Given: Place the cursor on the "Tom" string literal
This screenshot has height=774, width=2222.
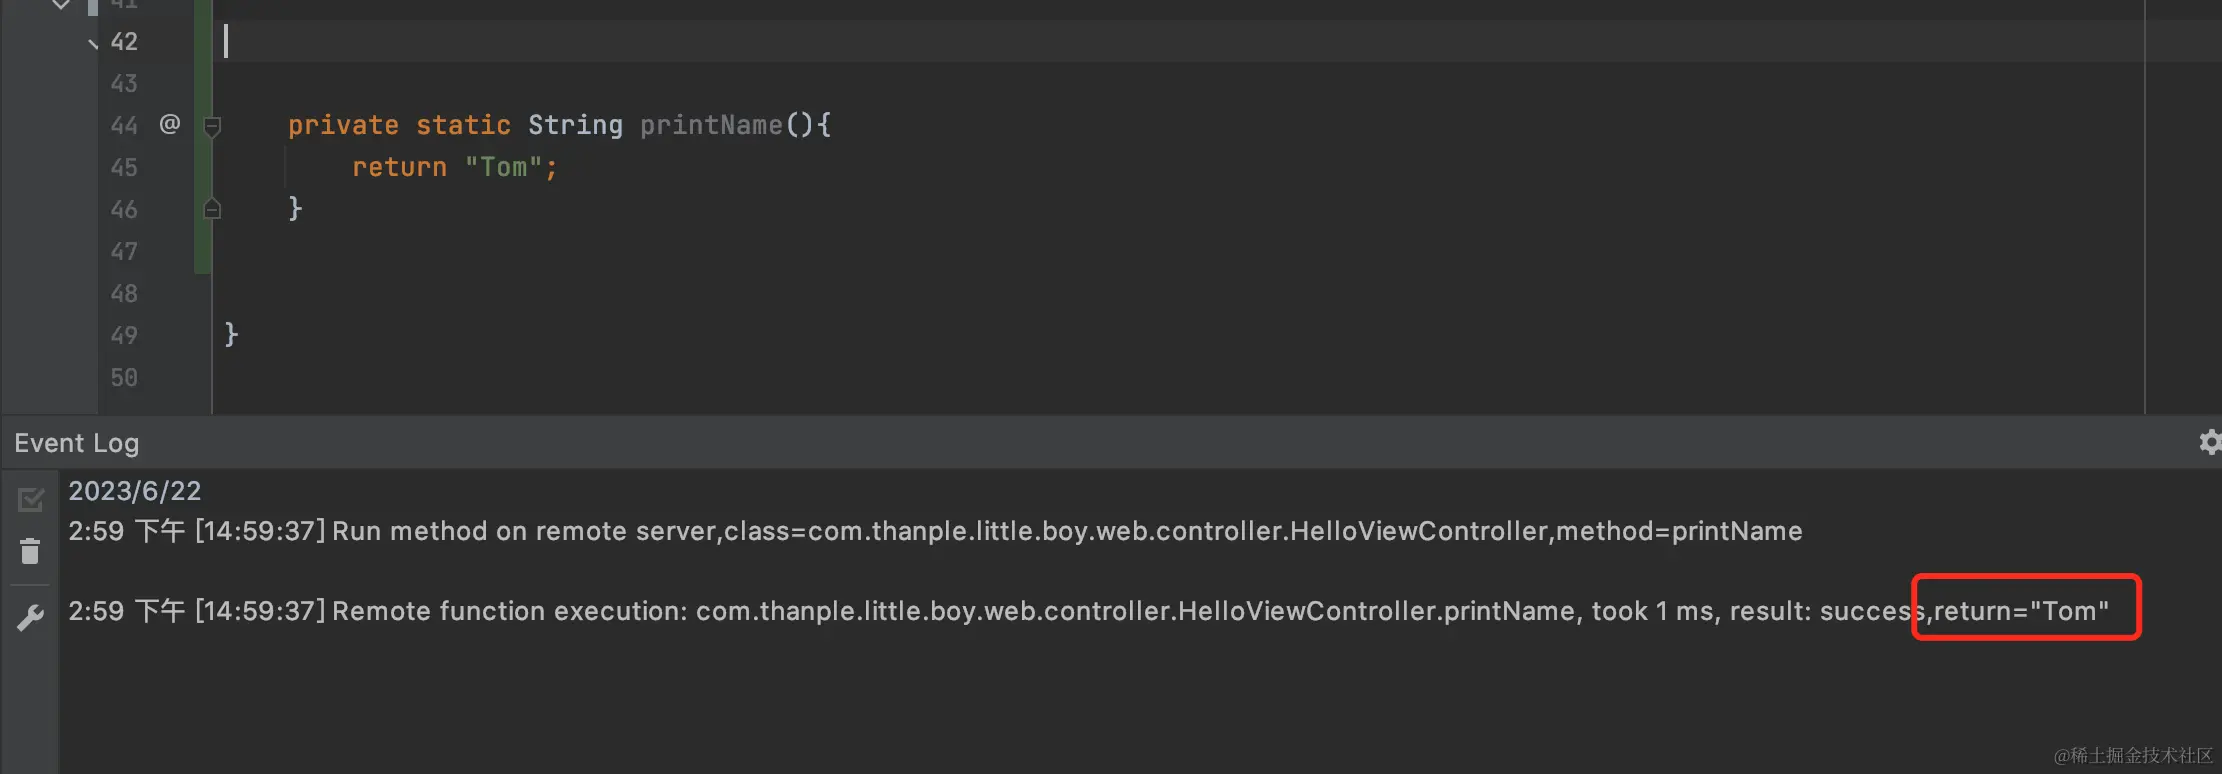Looking at the screenshot, I should [x=503, y=167].
